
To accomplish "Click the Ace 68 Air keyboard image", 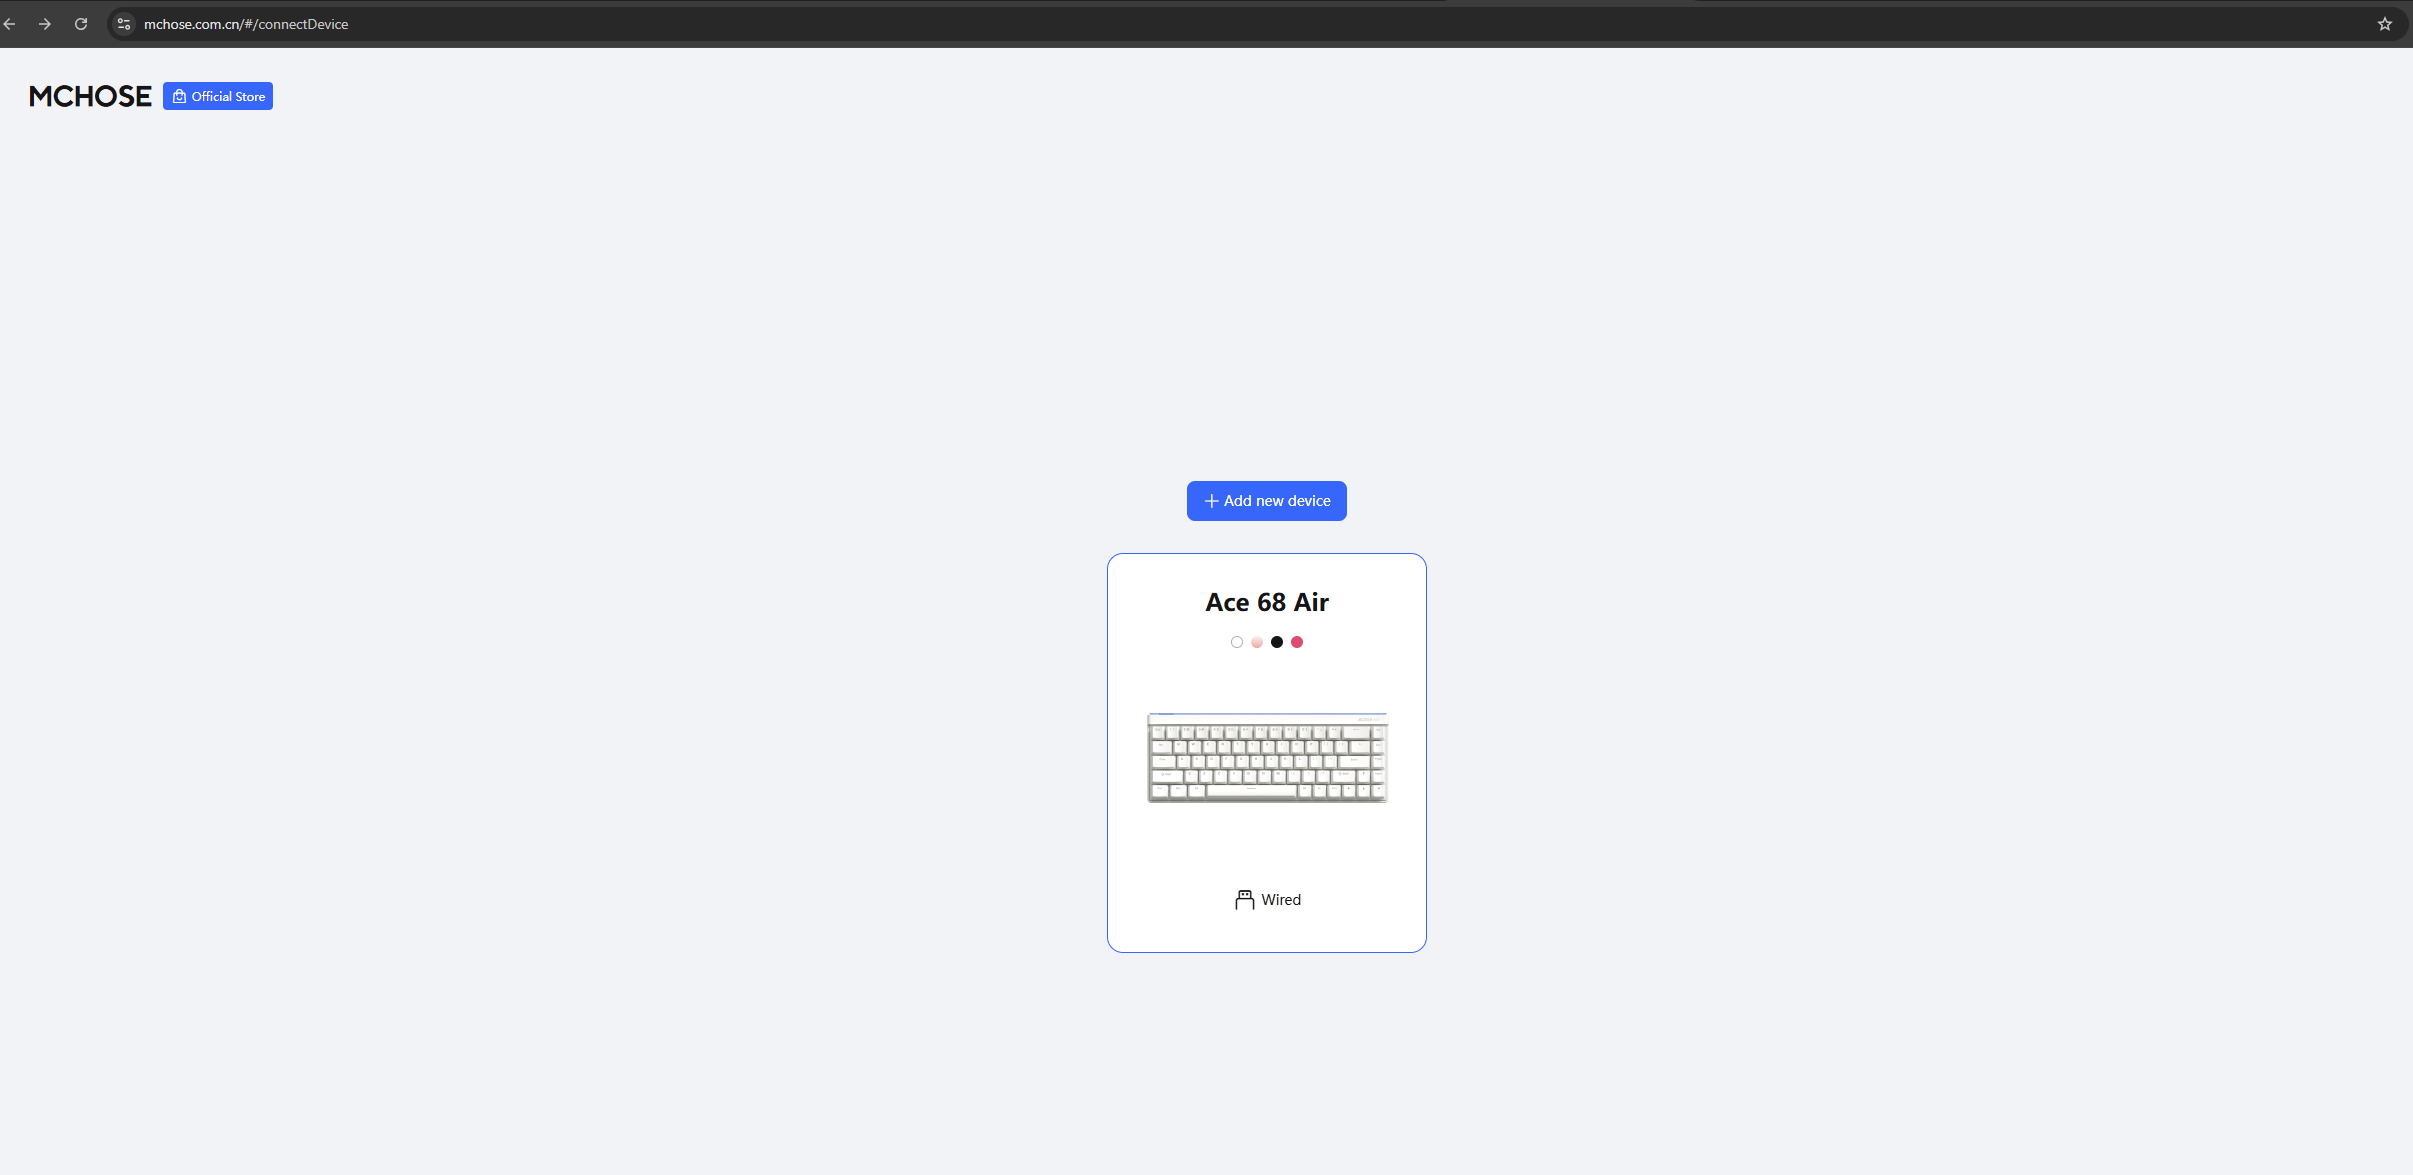I will click(x=1267, y=758).
